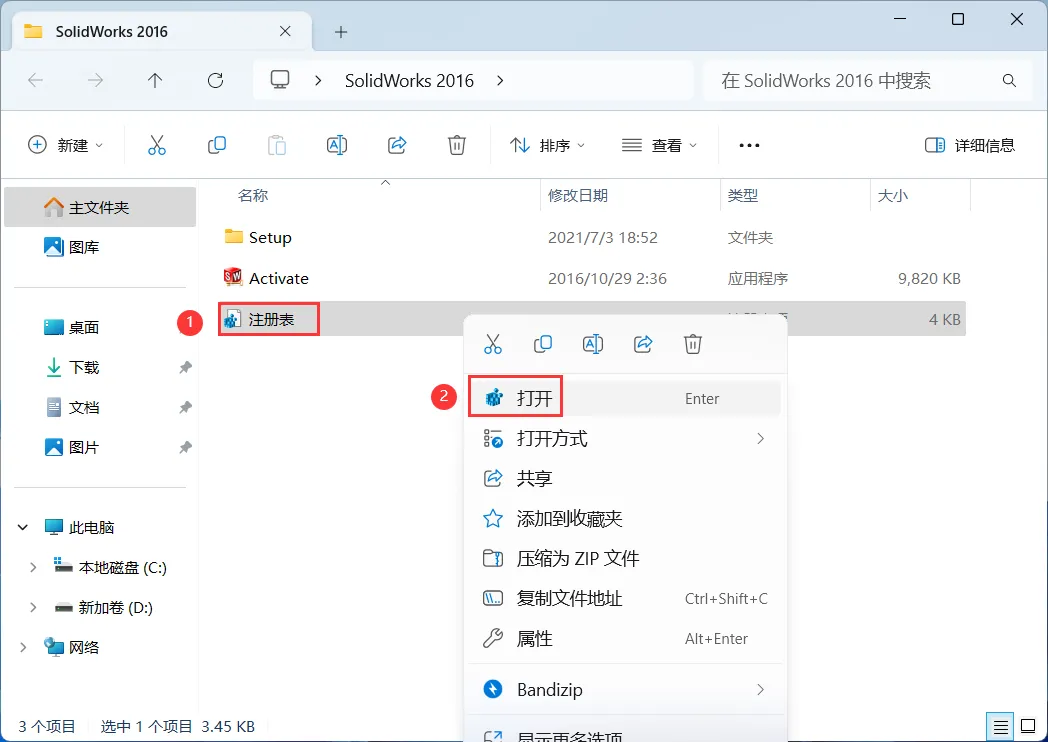Expand the 新加卷 (D:) drive node
The height and width of the screenshot is (742, 1048).
[x=33, y=608]
